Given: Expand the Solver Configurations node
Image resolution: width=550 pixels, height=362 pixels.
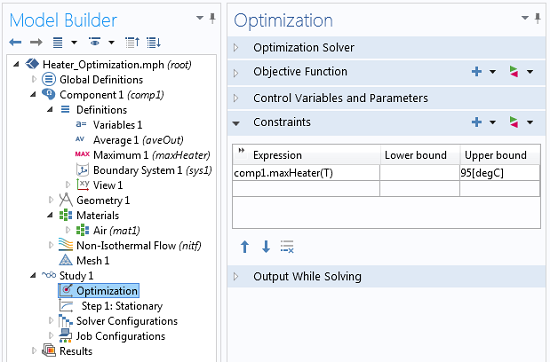Looking at the screenshot, I should tap(51, 320).
